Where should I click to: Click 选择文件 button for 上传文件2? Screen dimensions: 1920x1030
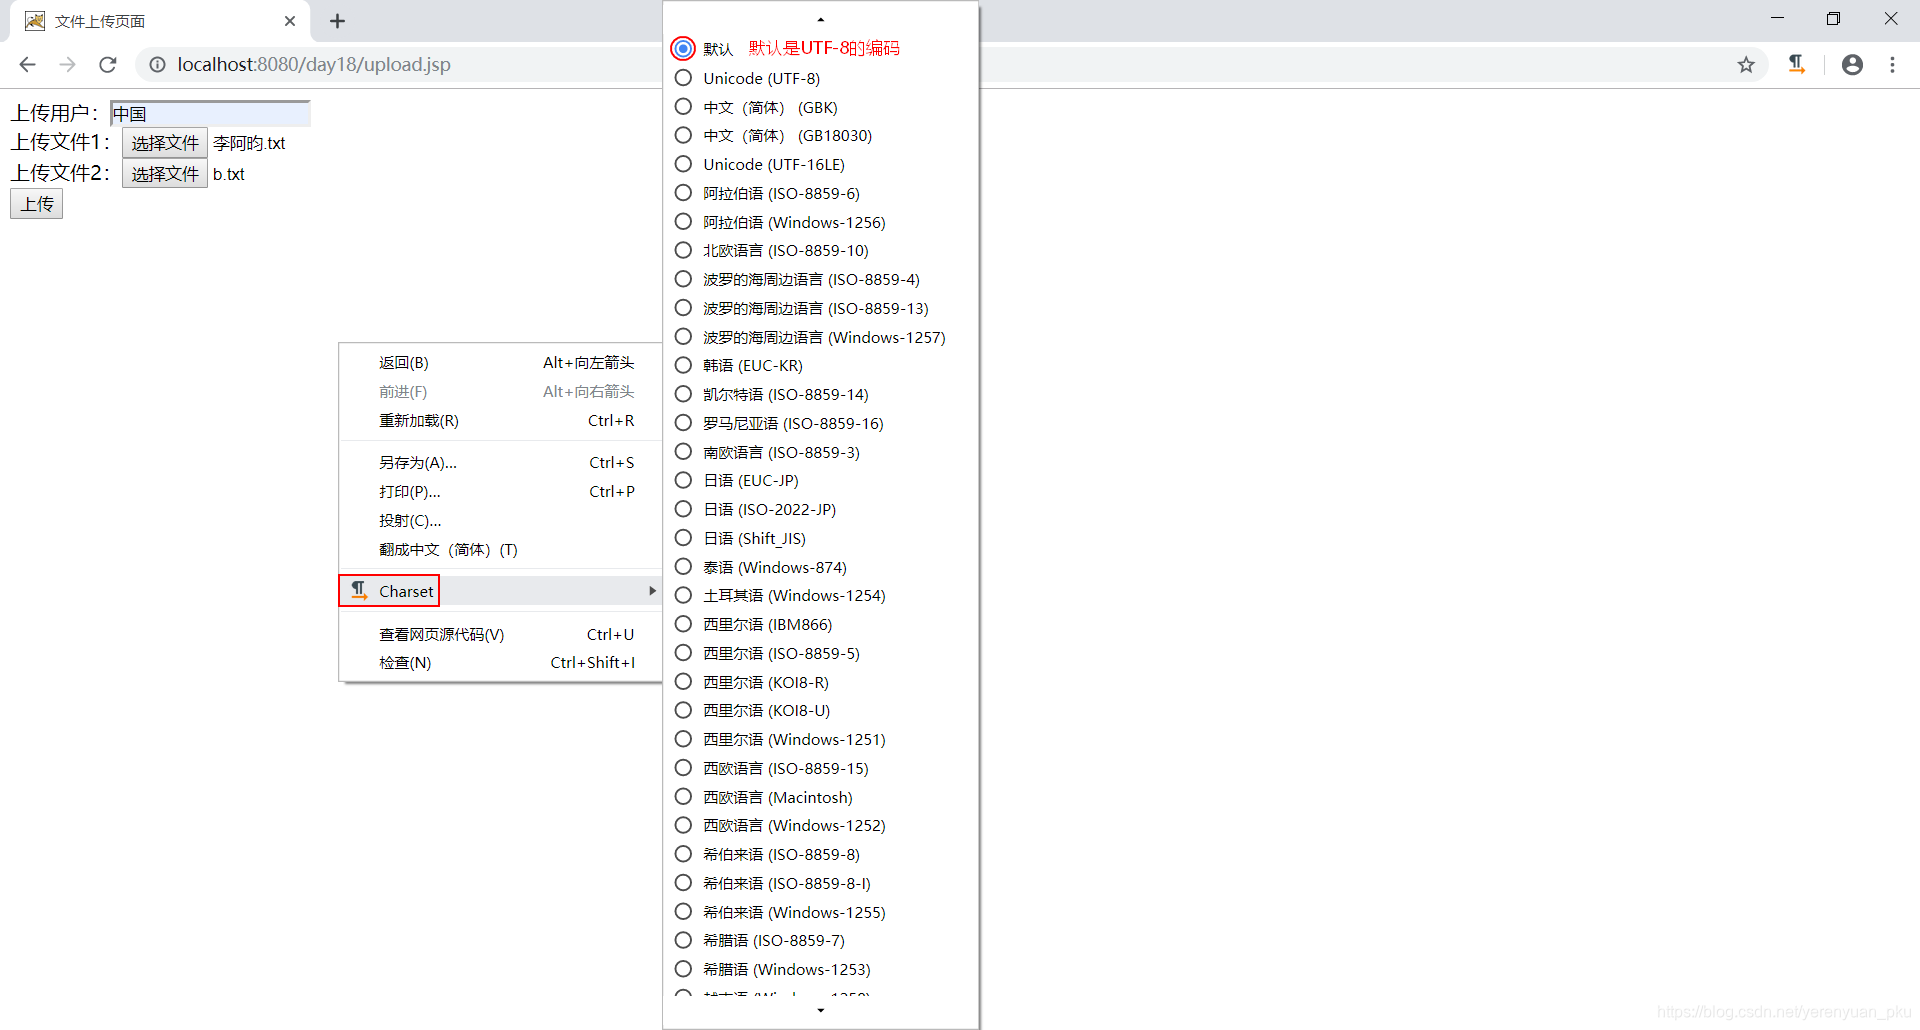(165, 174)
